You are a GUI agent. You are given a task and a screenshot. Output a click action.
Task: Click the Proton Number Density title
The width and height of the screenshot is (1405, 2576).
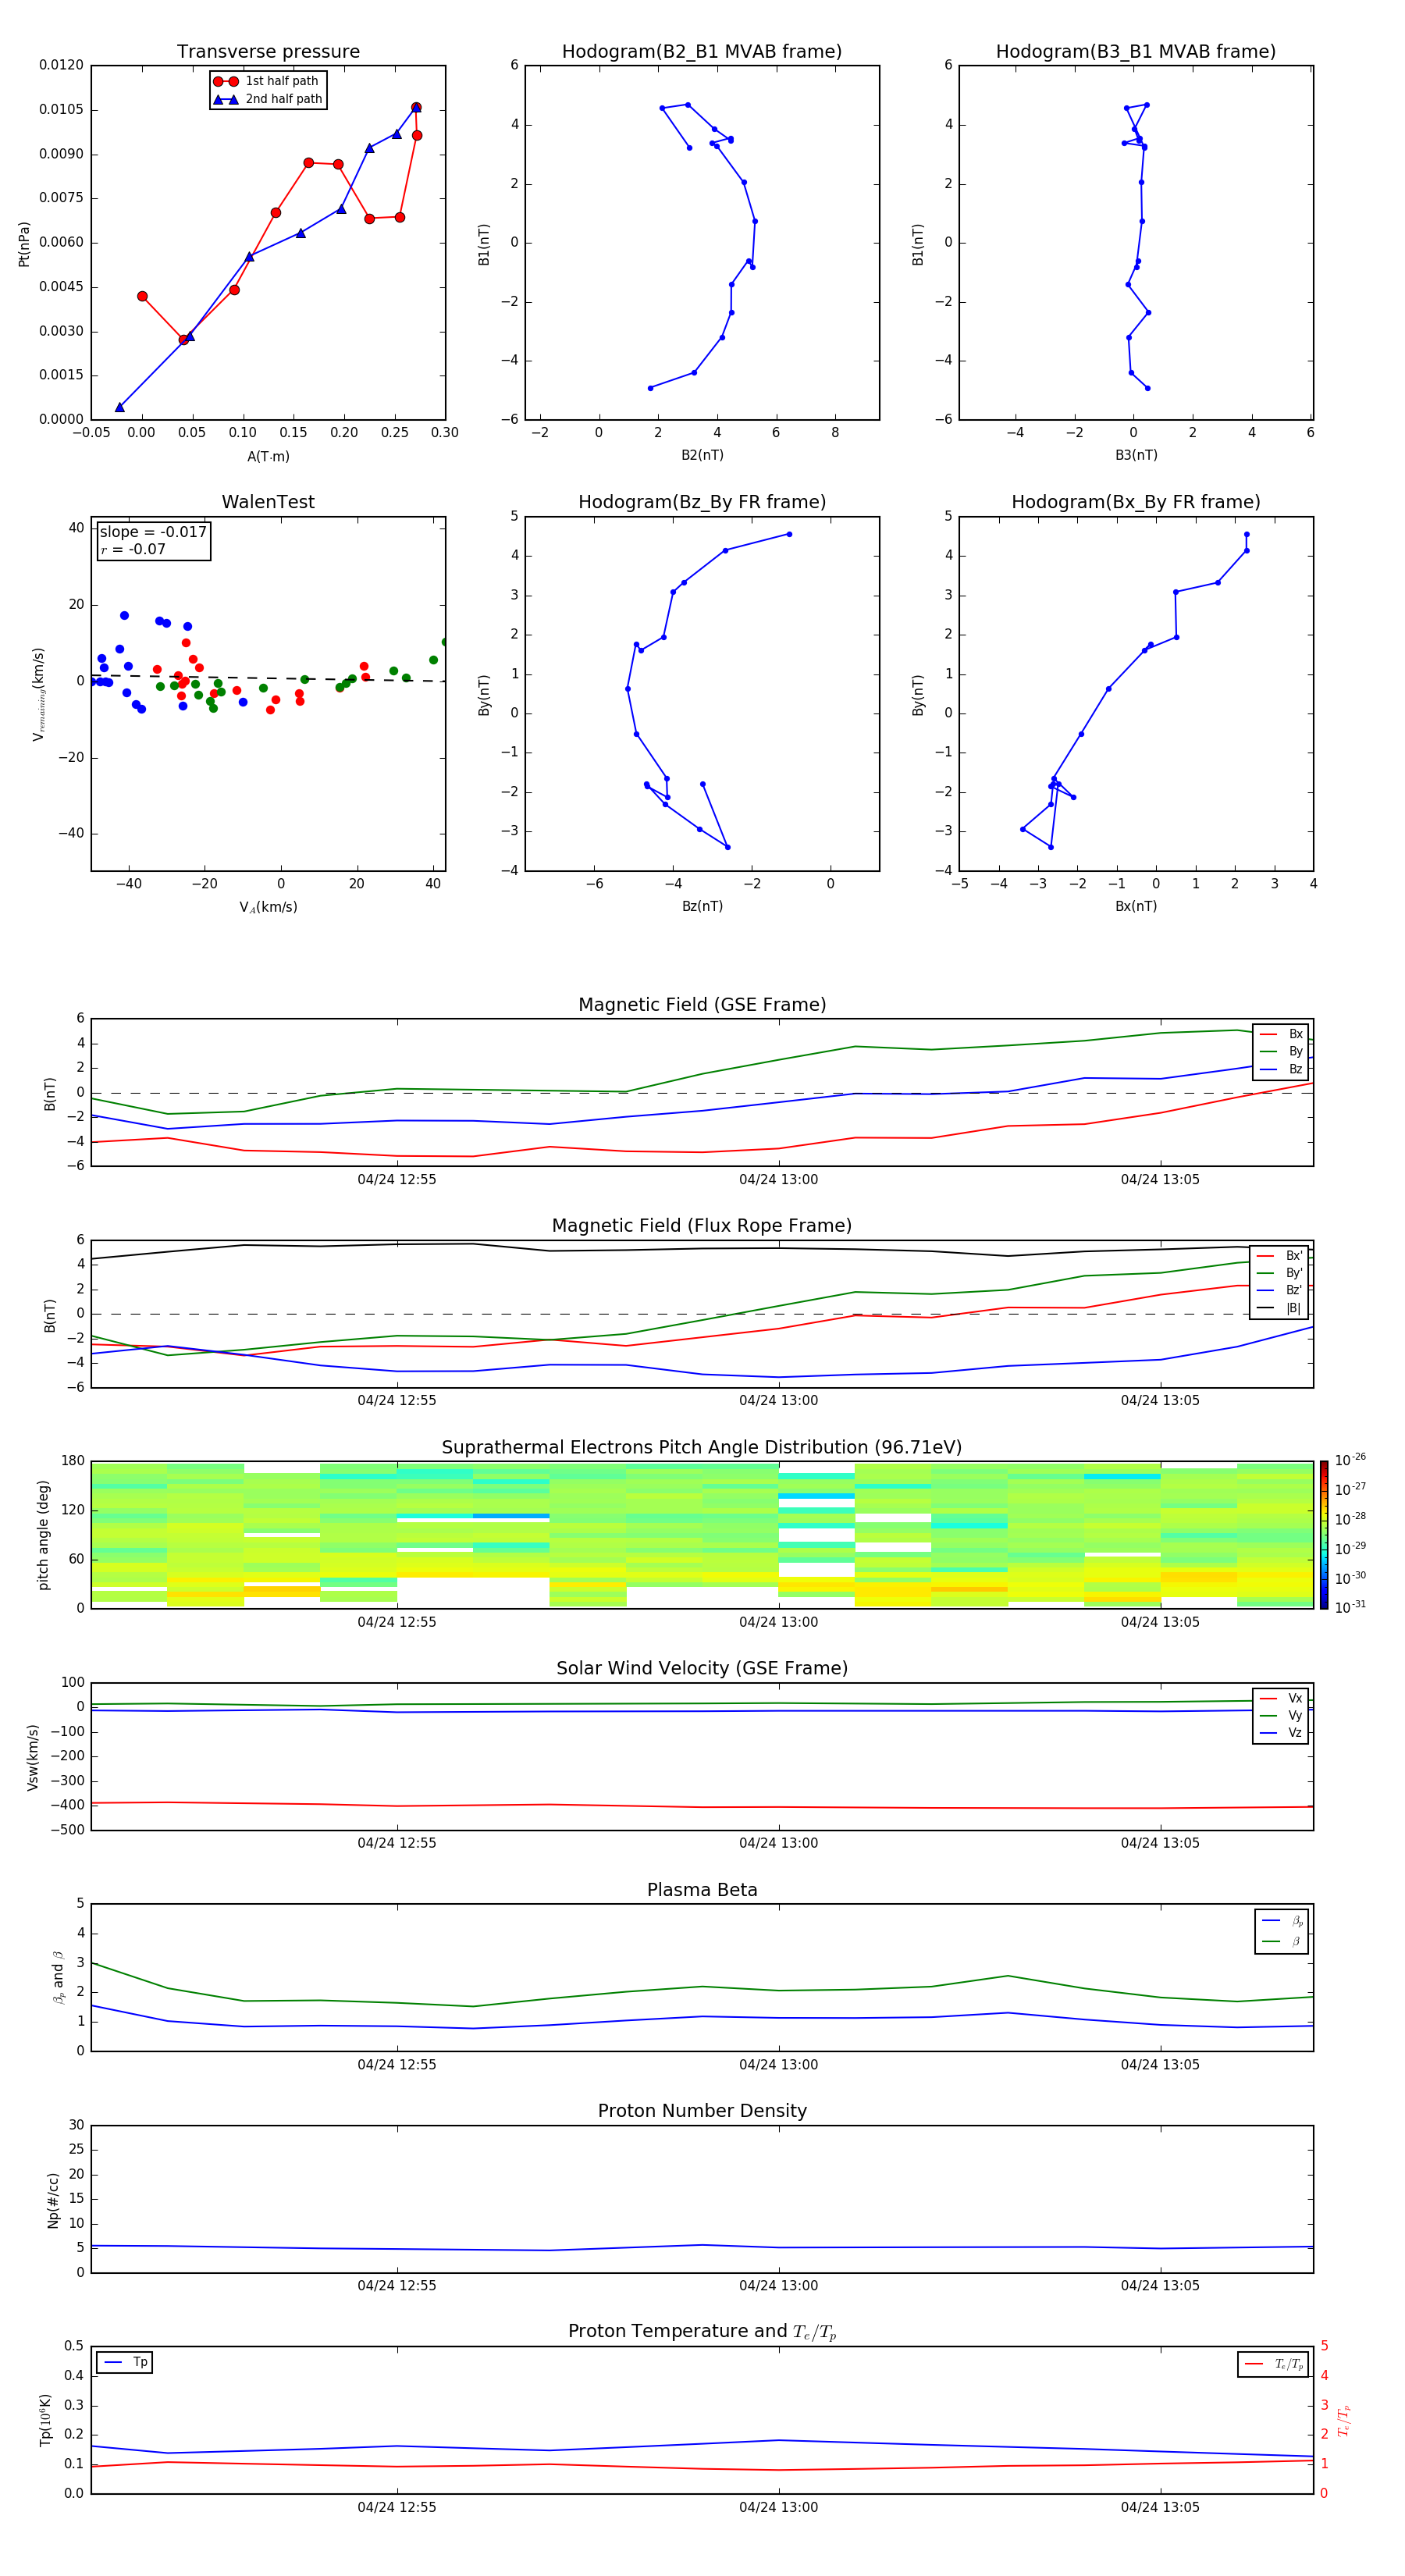click(702, 2111)
